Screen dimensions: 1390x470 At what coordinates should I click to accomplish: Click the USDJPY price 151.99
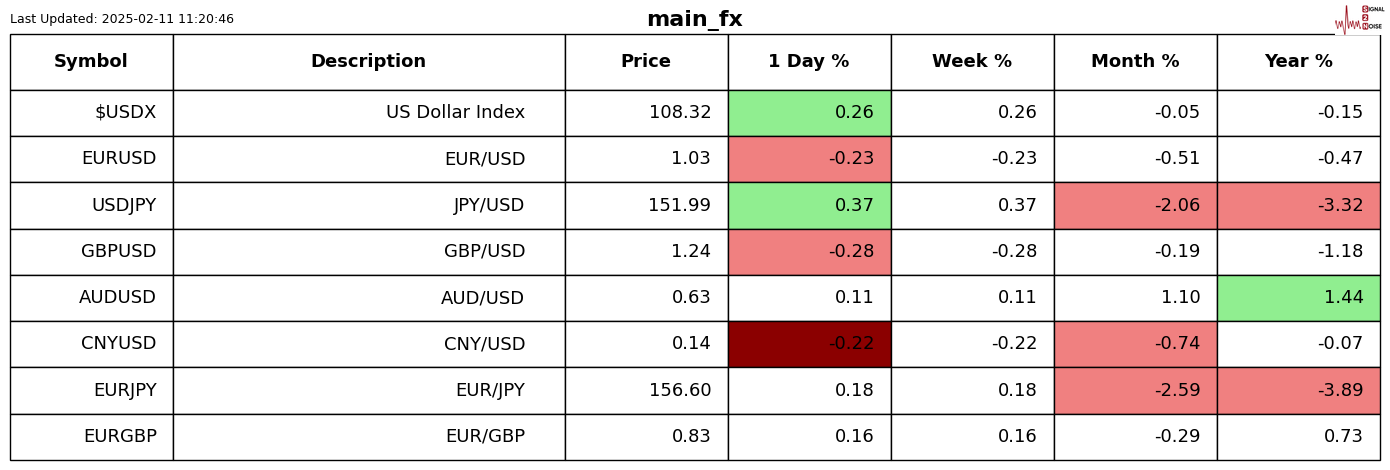click(680, 206)
